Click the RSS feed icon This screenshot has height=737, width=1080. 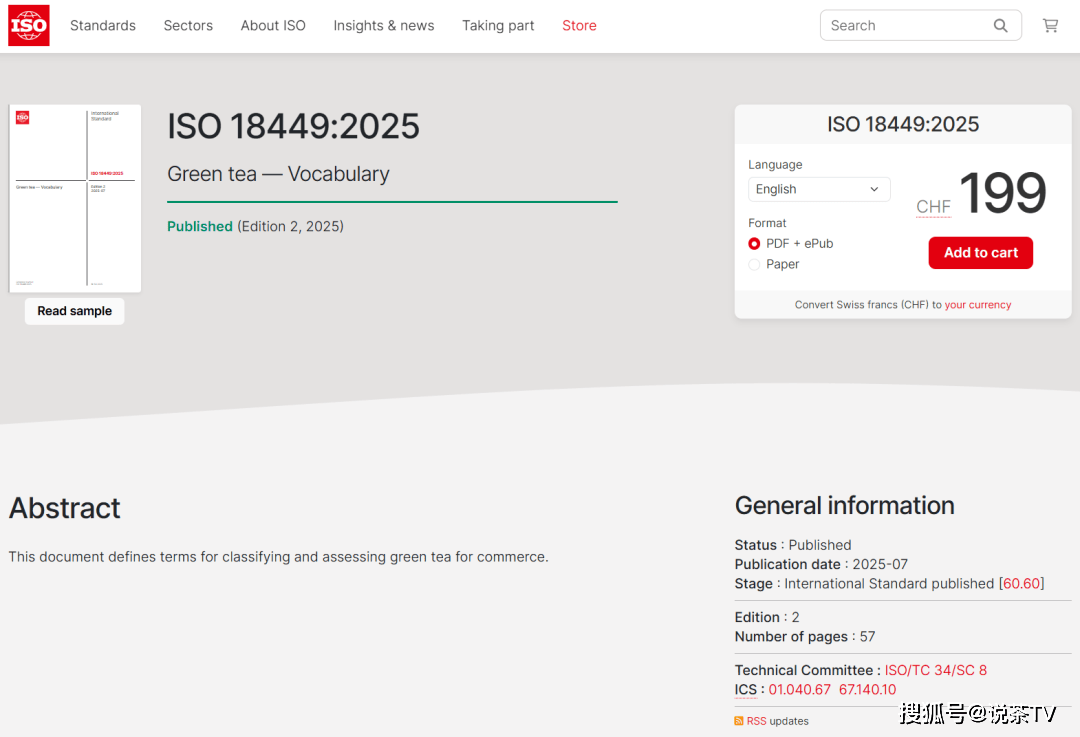click(739, 721)
